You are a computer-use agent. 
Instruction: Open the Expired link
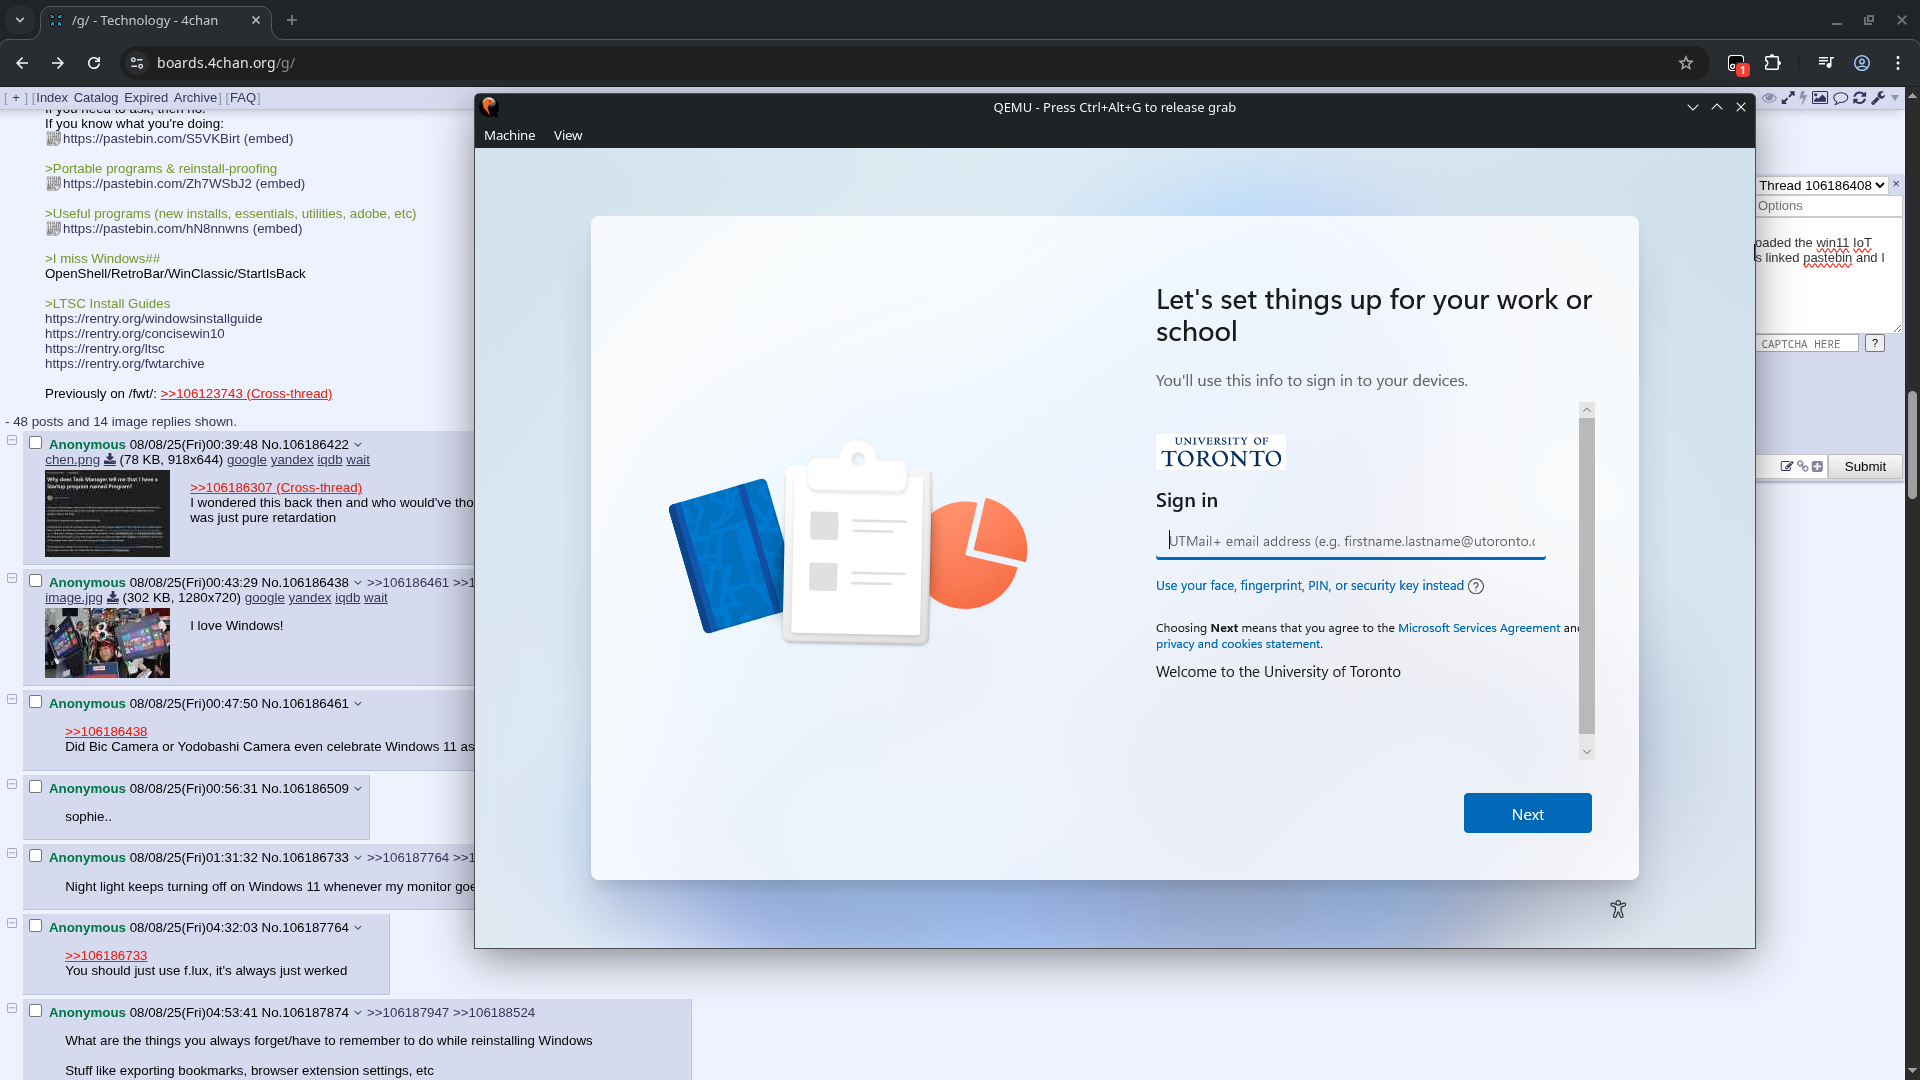pos(146,98)
